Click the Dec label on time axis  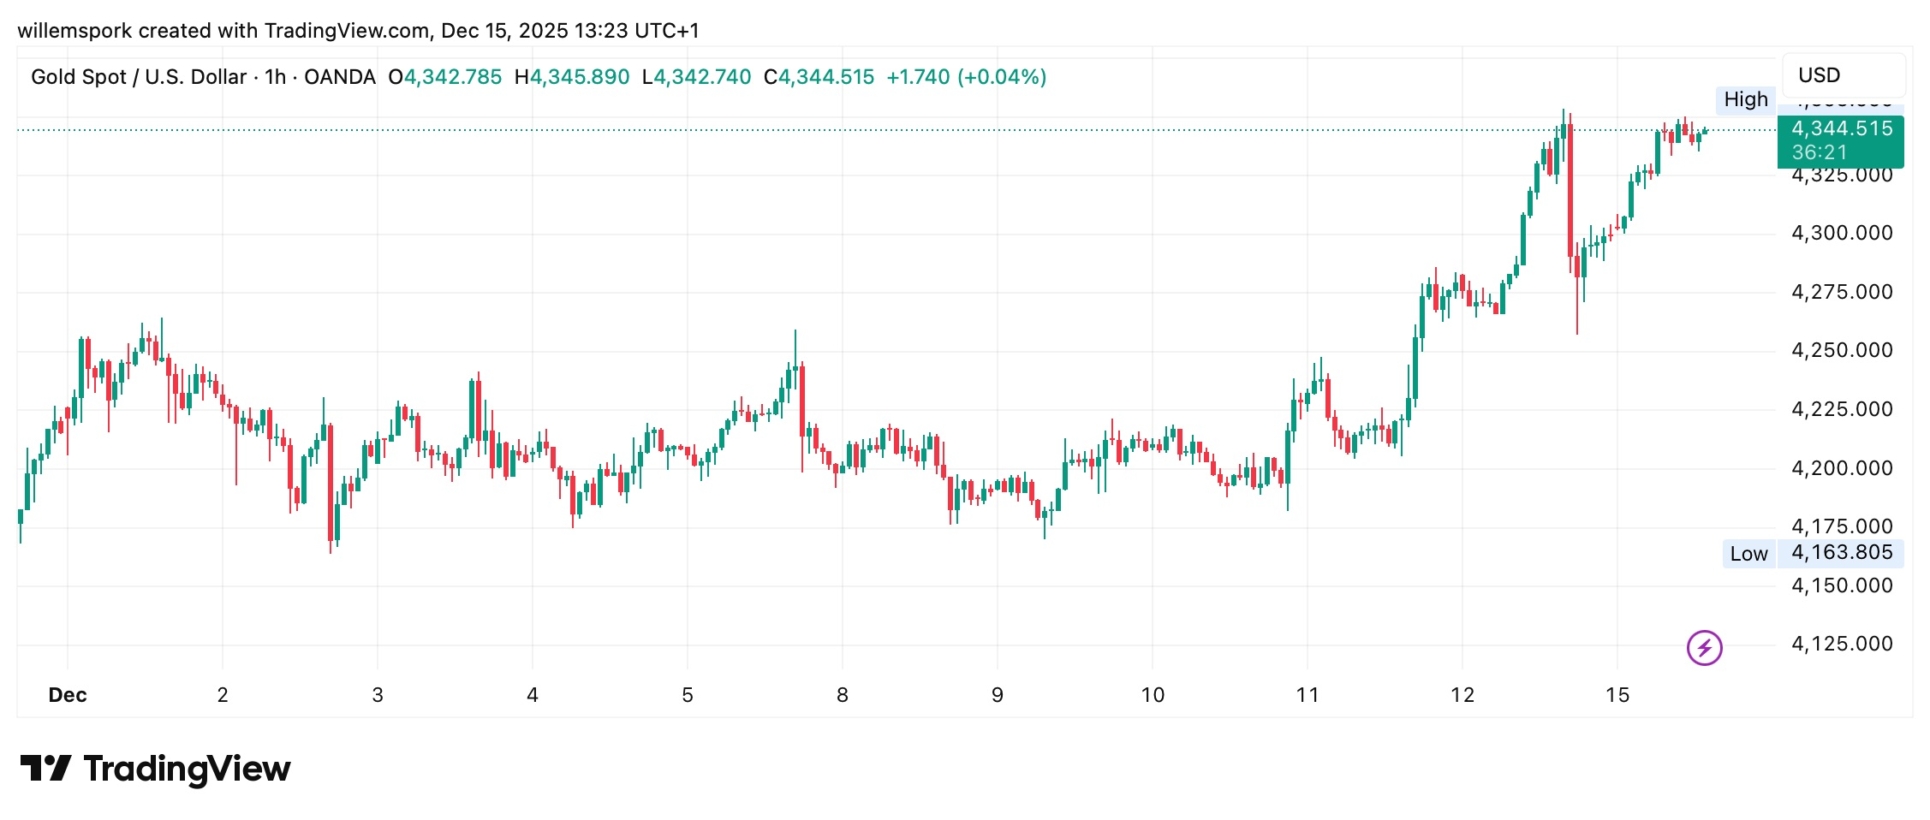pos(67,695)
